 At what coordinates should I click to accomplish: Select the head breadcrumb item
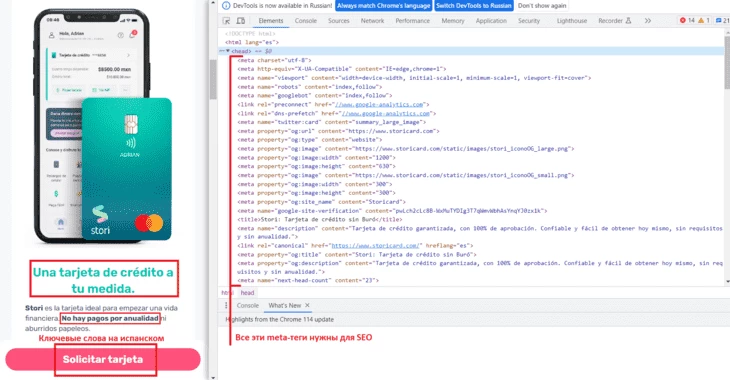(247, 293)
